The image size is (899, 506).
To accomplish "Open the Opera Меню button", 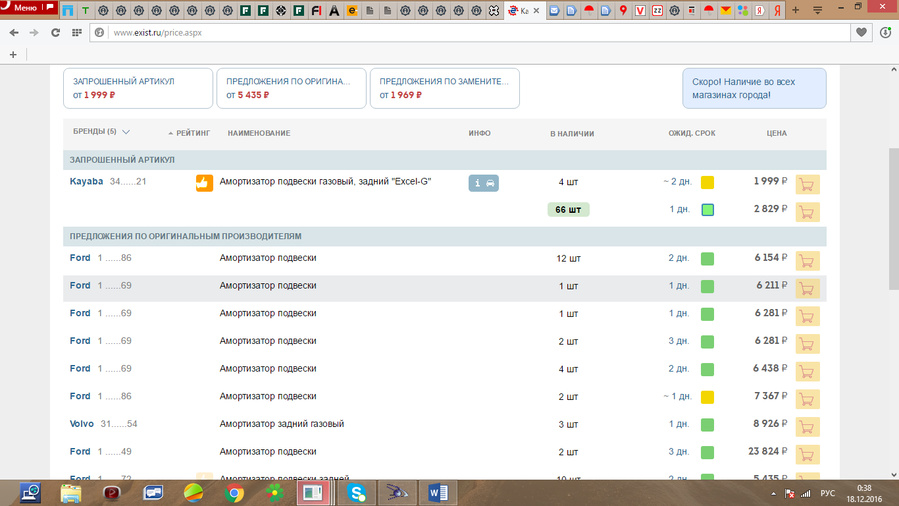I will click(28, 7).
